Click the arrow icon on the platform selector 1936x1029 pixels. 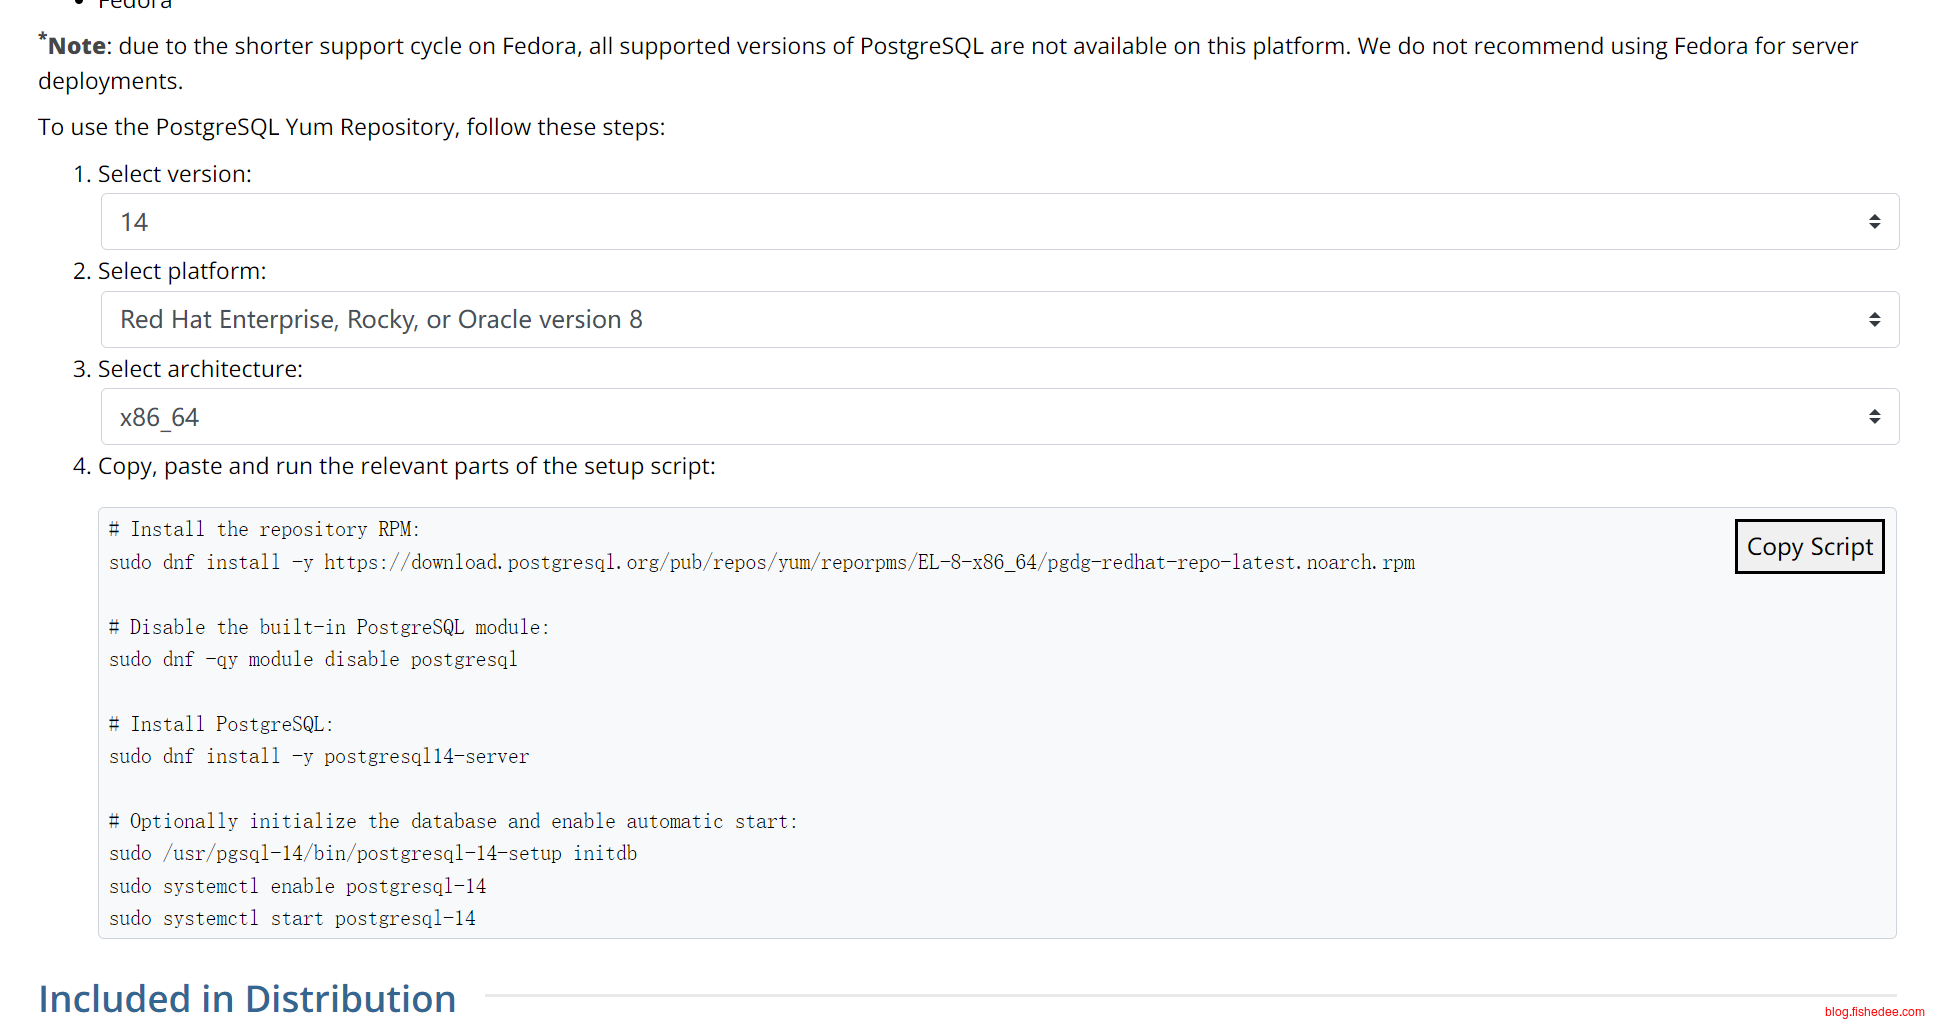coord(1874,320)
